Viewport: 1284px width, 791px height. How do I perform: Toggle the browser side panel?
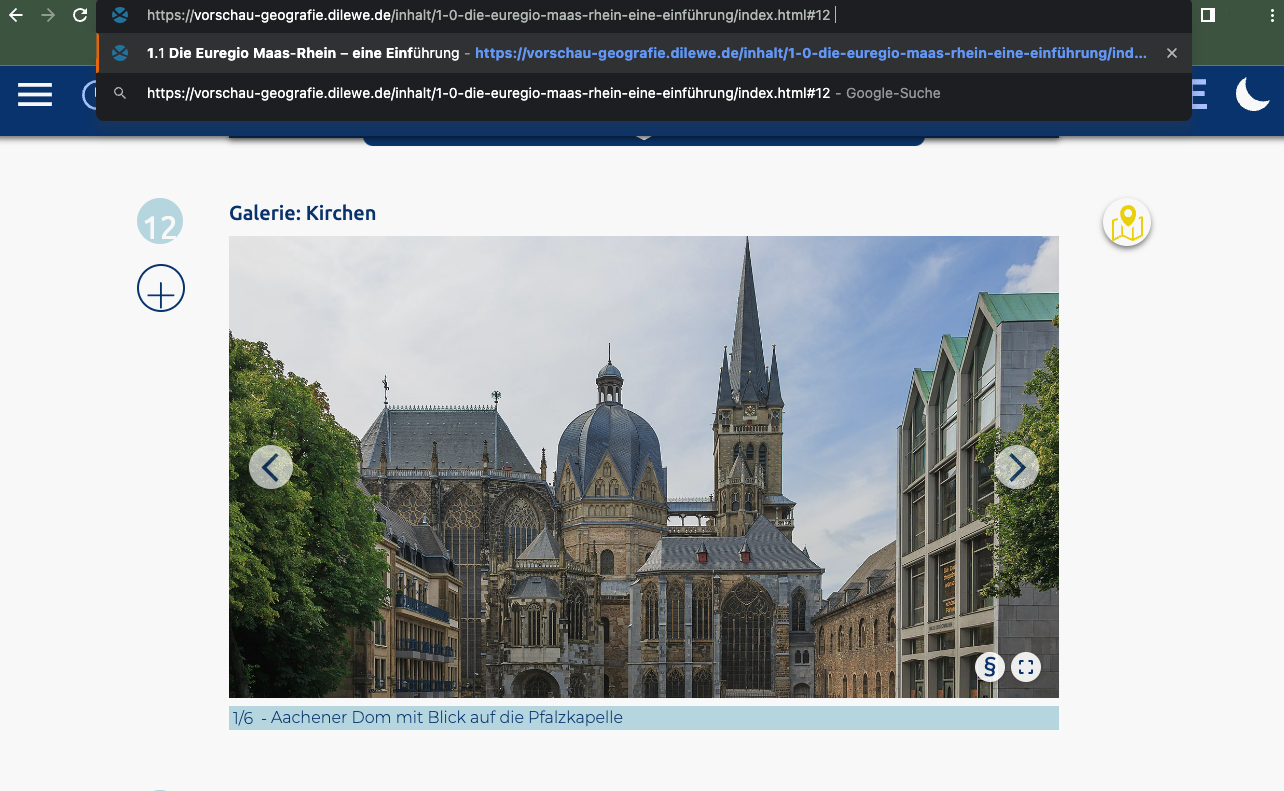1207,15
